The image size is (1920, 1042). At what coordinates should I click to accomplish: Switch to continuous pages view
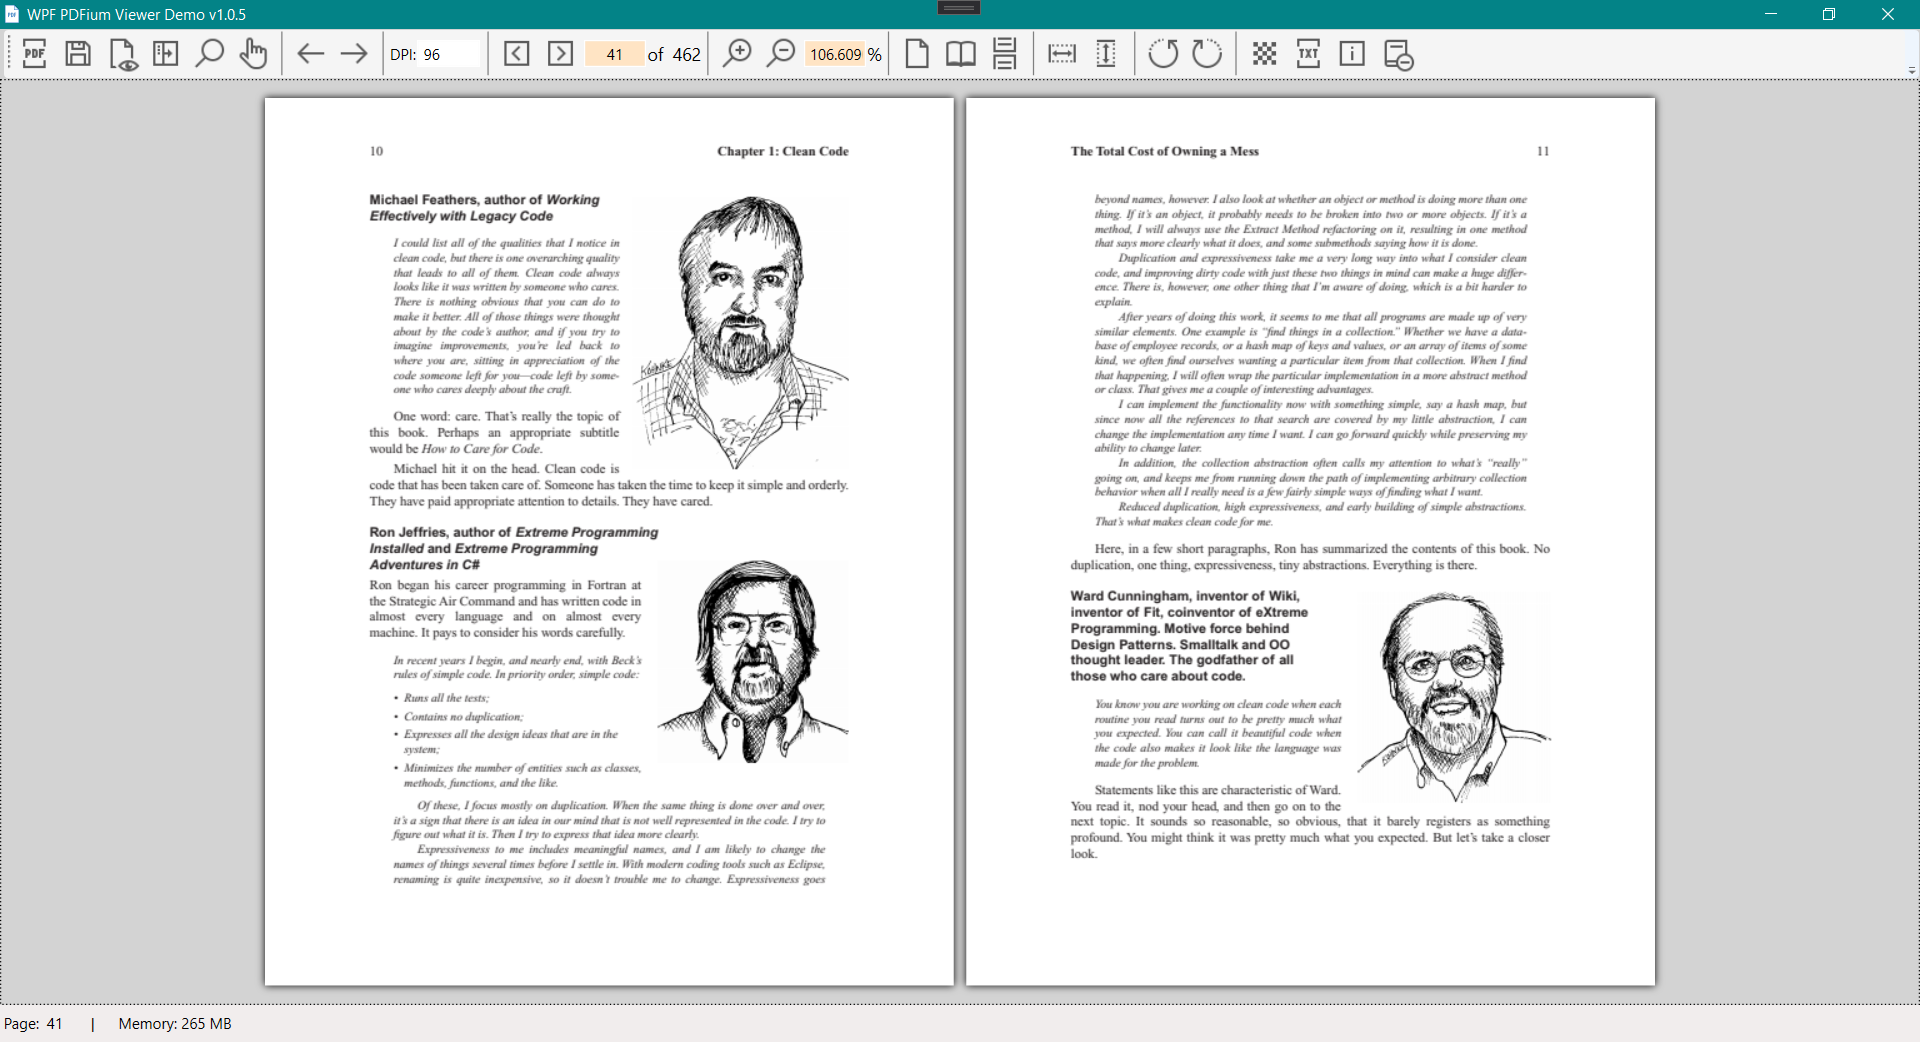(x=1005, y=53)
